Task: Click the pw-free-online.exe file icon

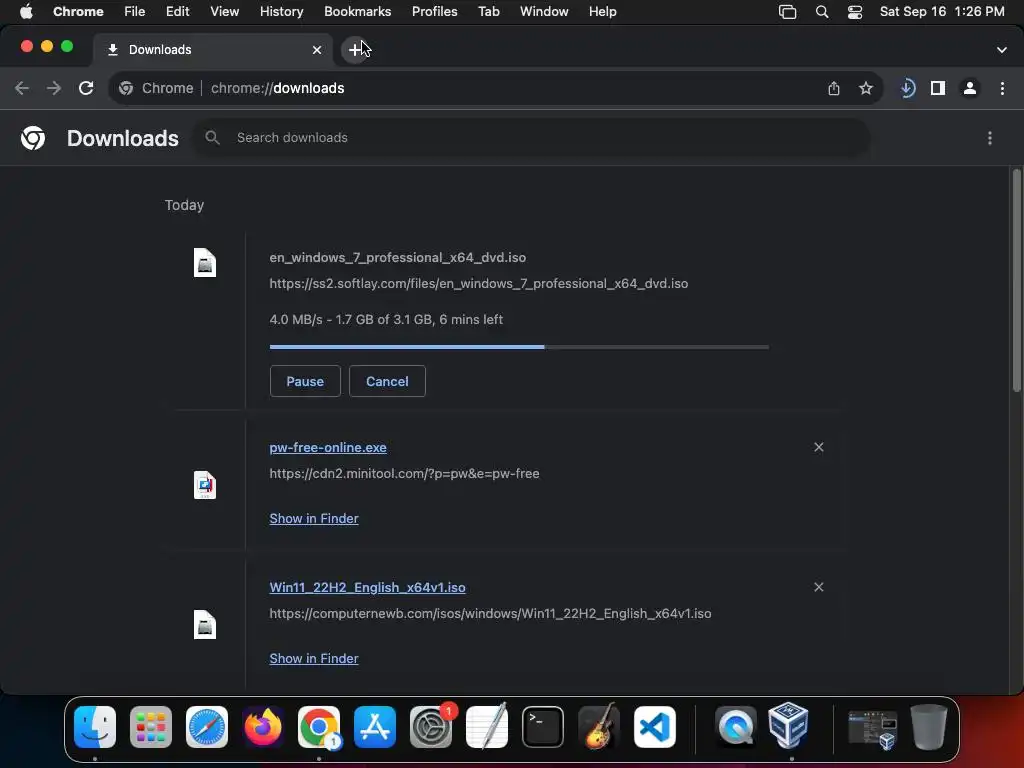Action: (x=205, y=485)
